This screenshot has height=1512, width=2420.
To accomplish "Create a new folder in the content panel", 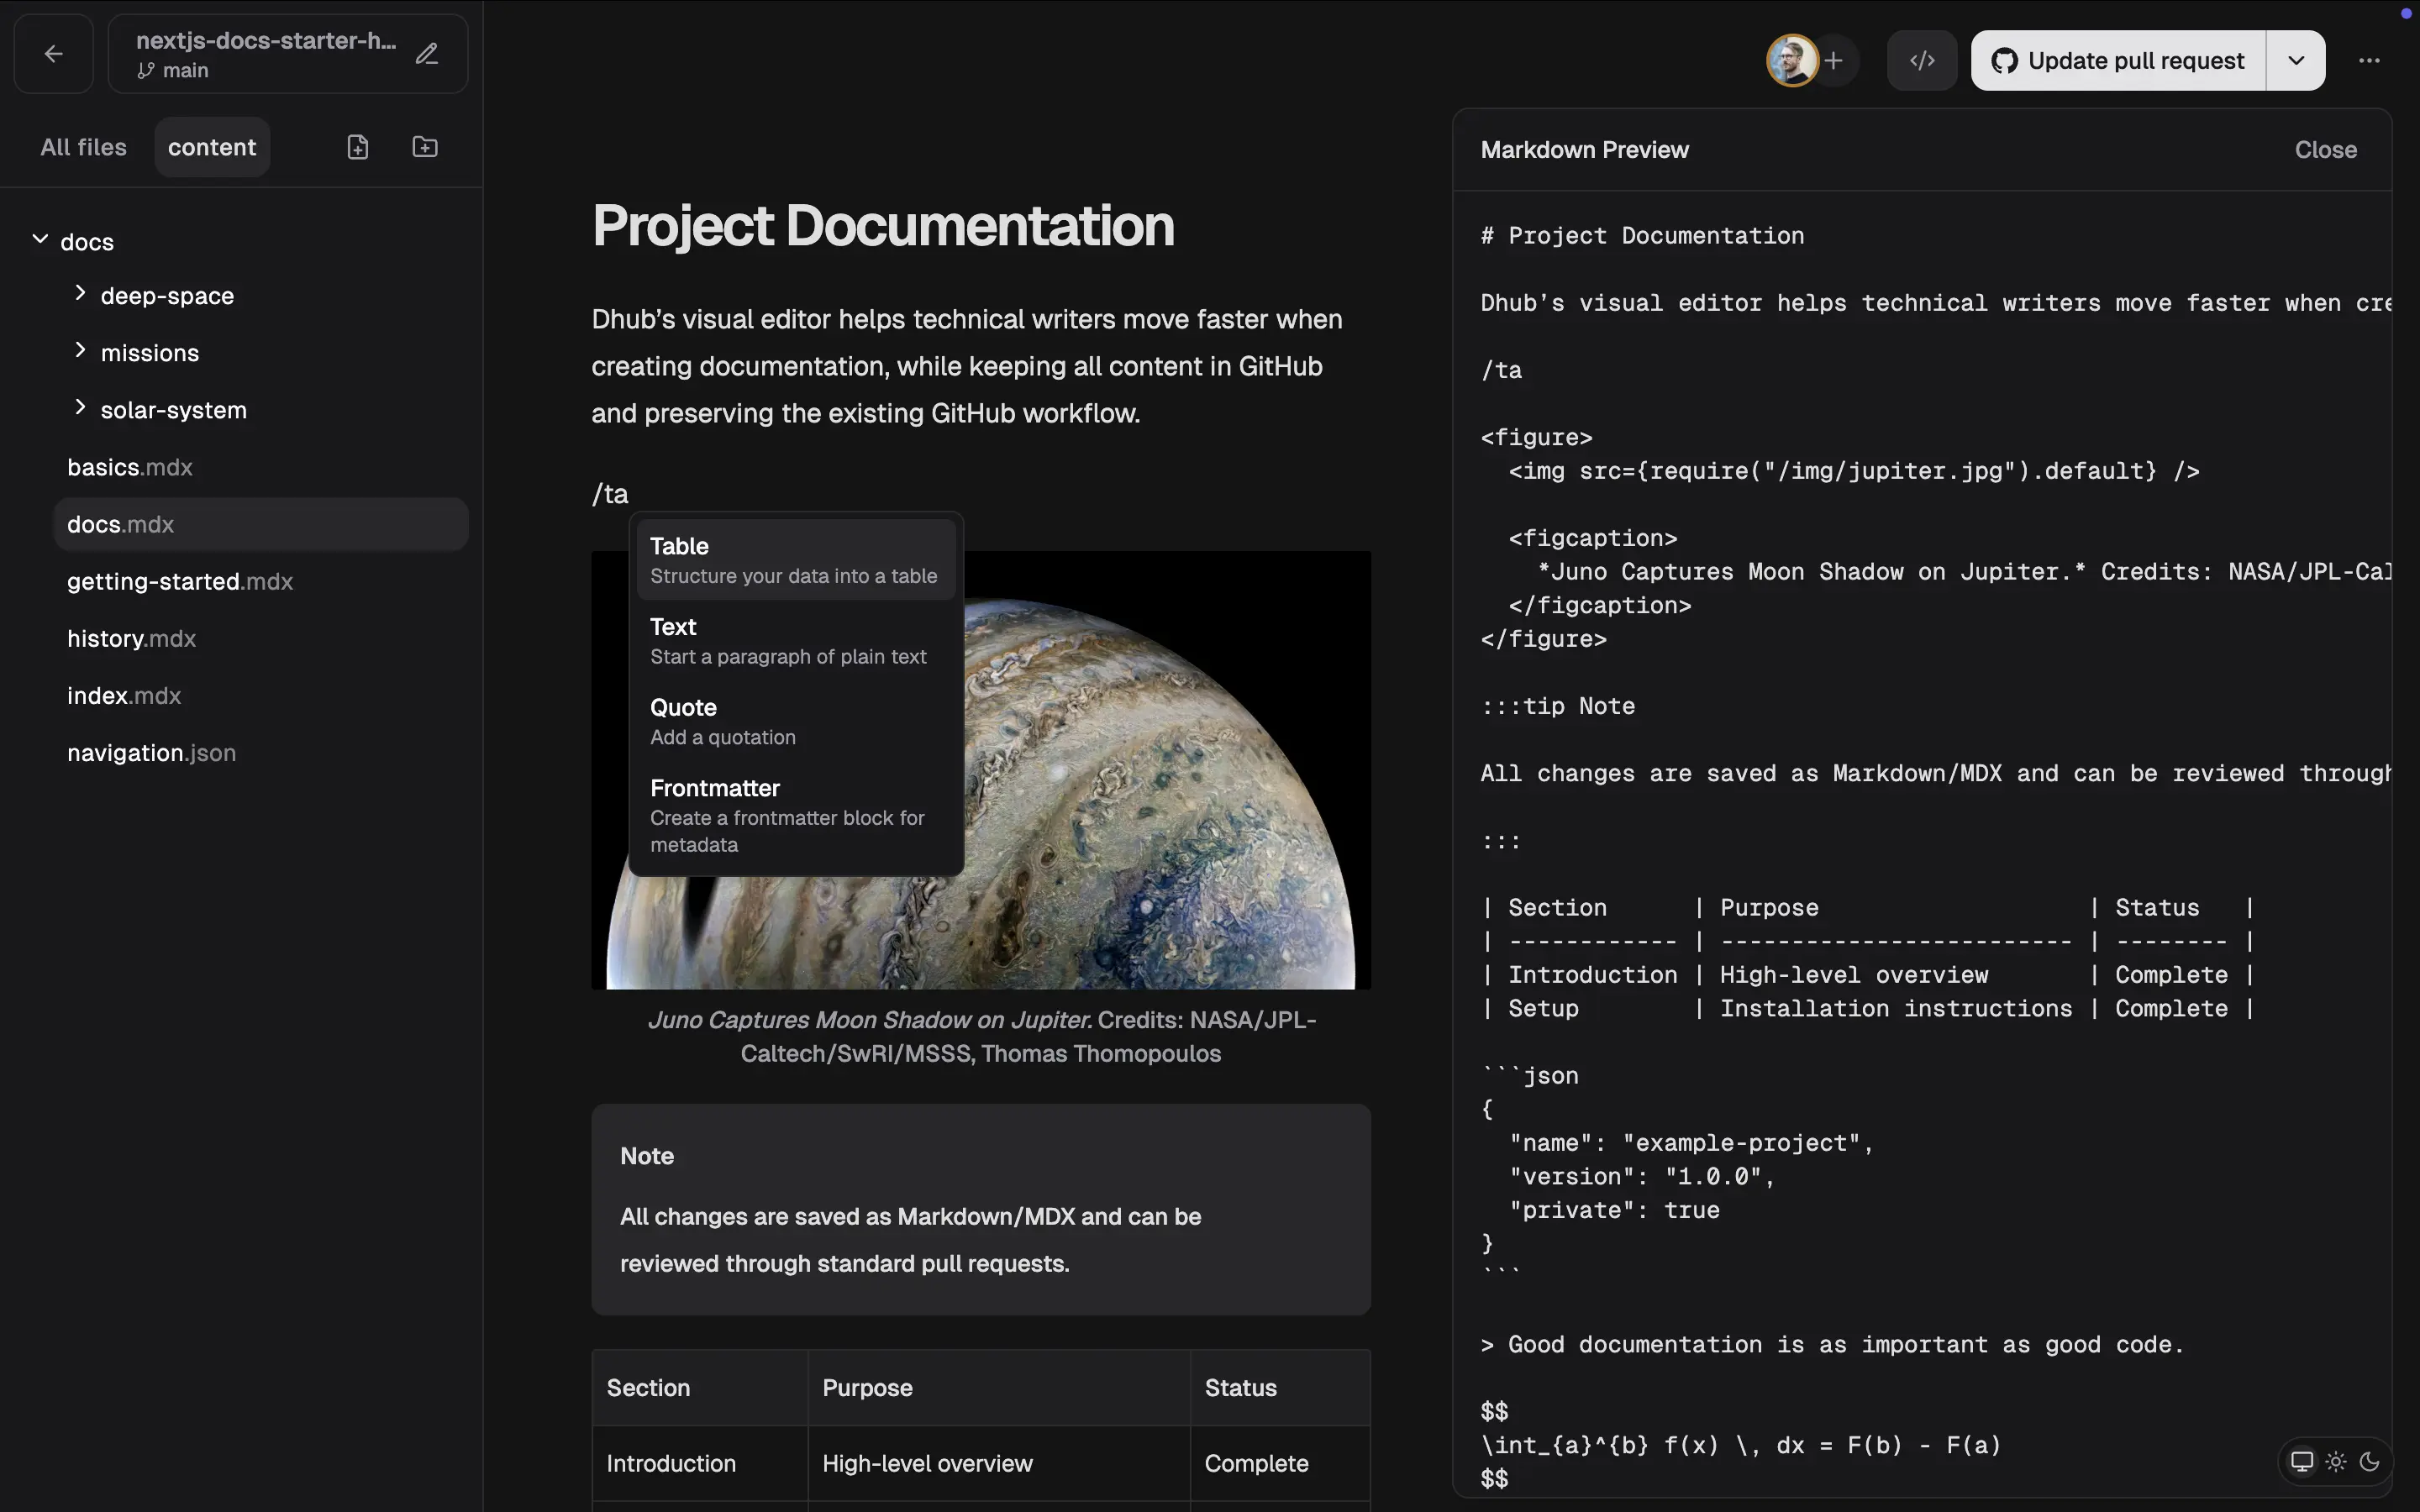I will click(423, 146).
